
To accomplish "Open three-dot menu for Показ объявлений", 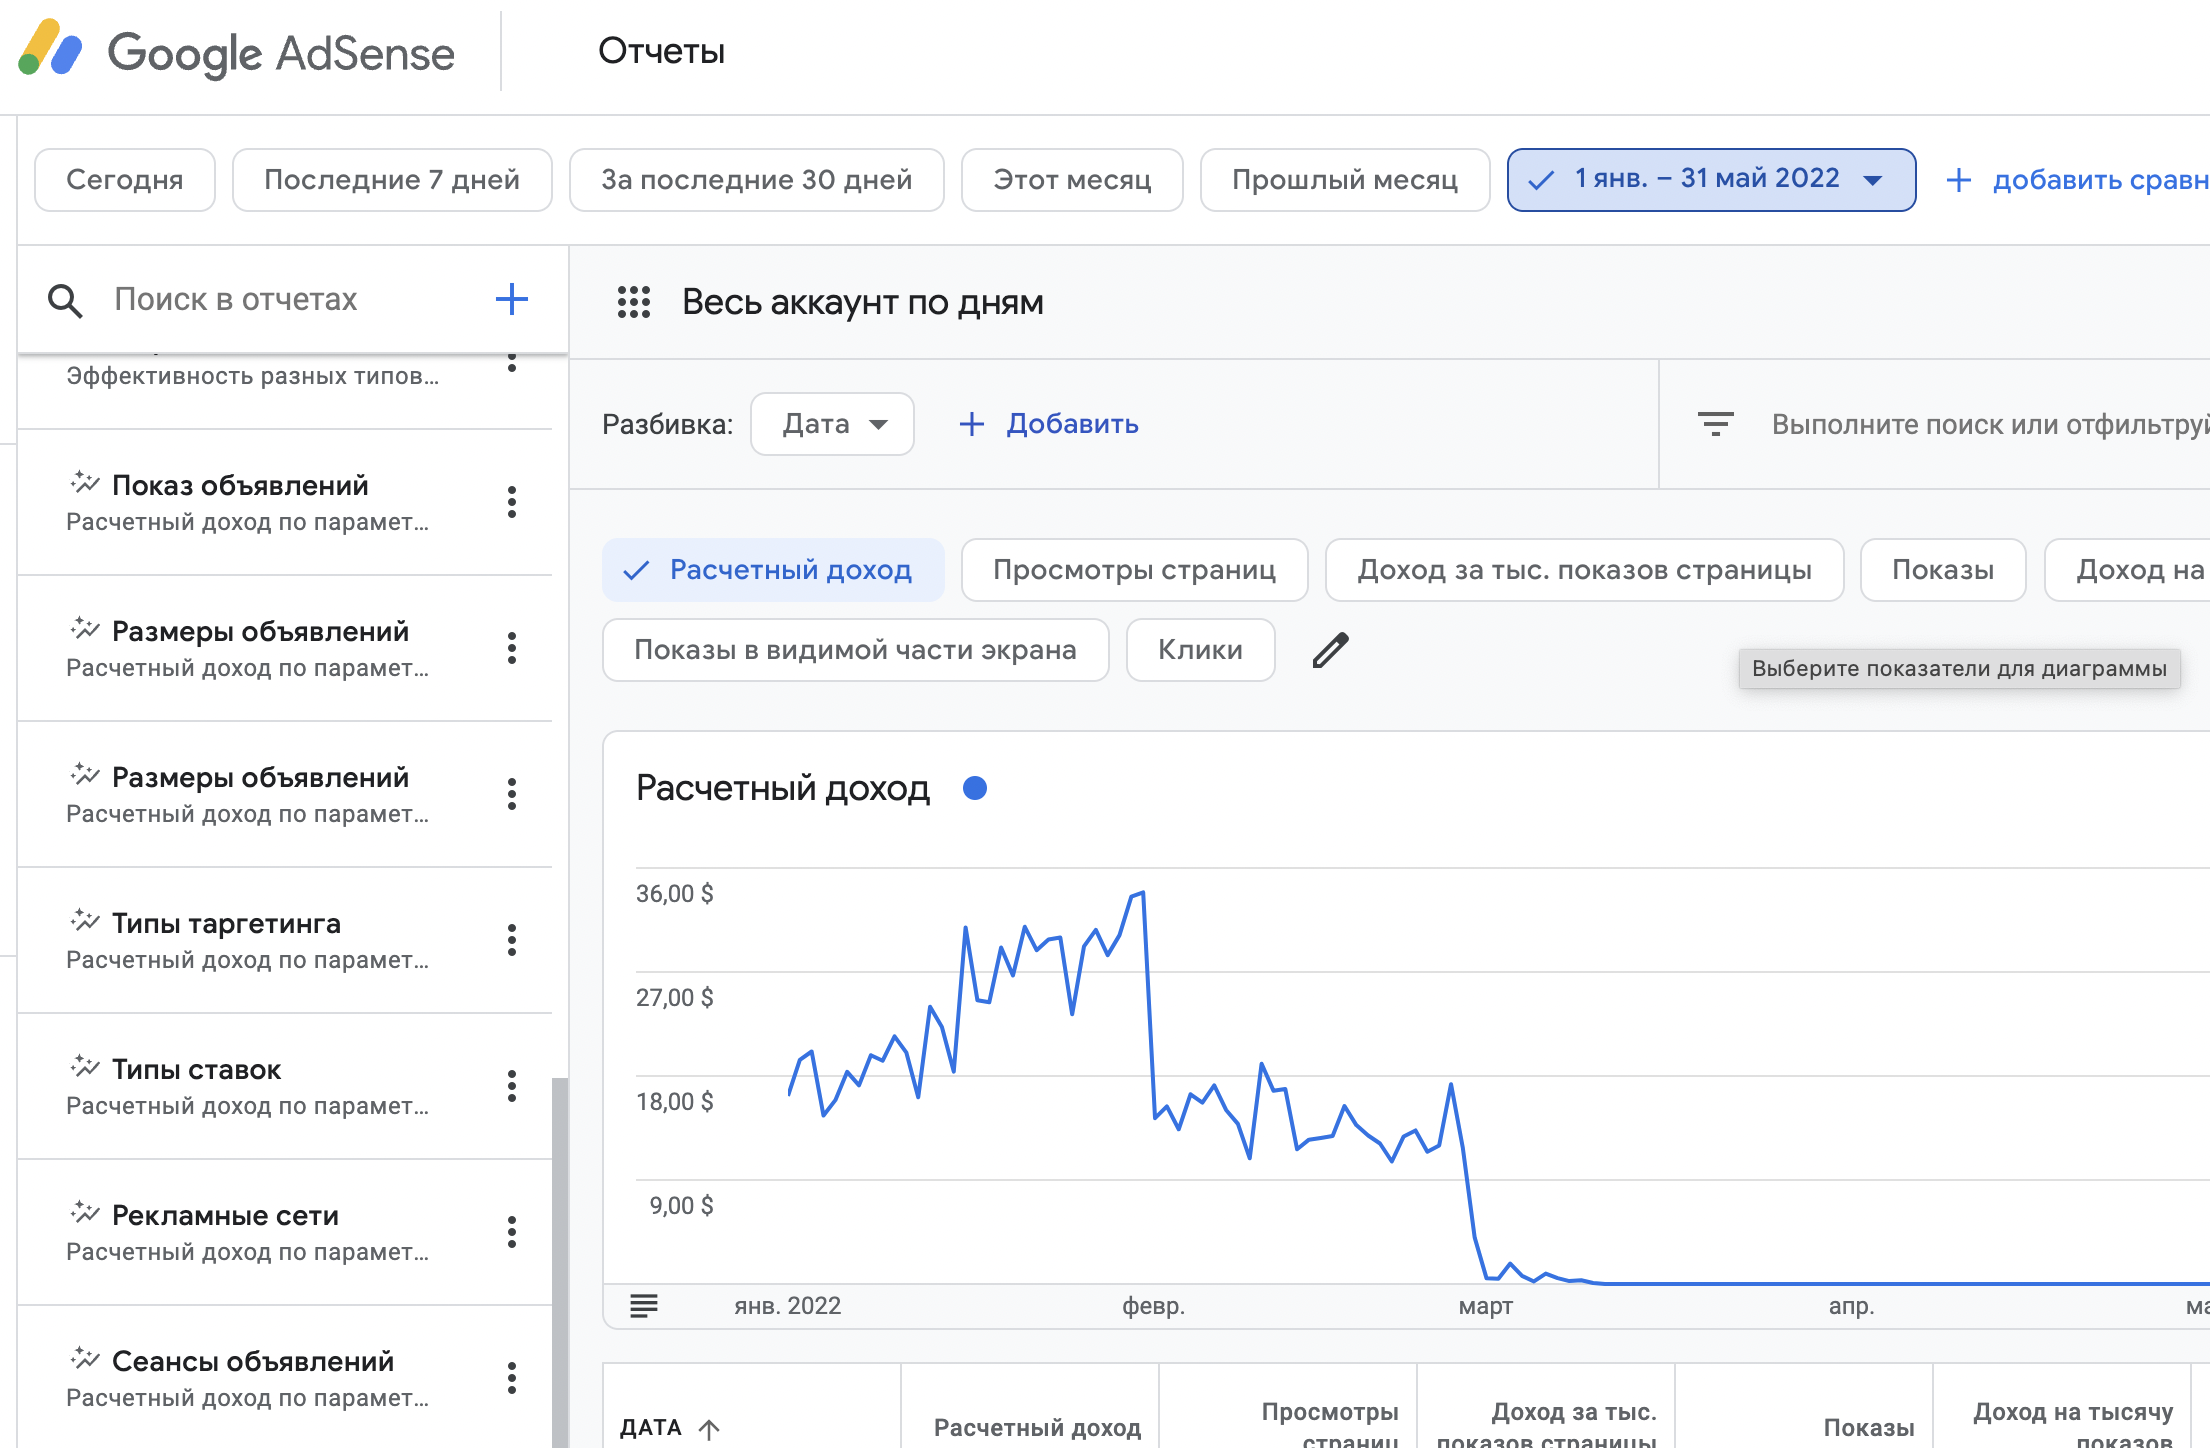I will coord(511,502).
